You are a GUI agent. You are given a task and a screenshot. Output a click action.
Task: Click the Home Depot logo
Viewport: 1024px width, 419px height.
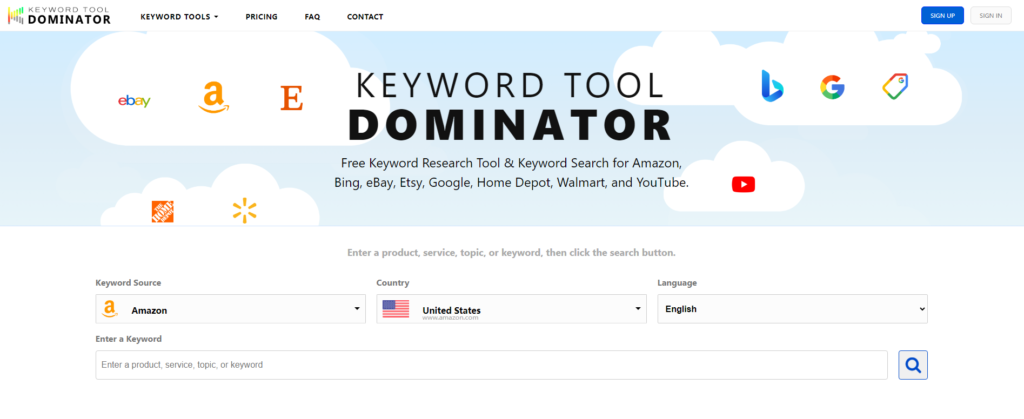click(x=163, y=211)
